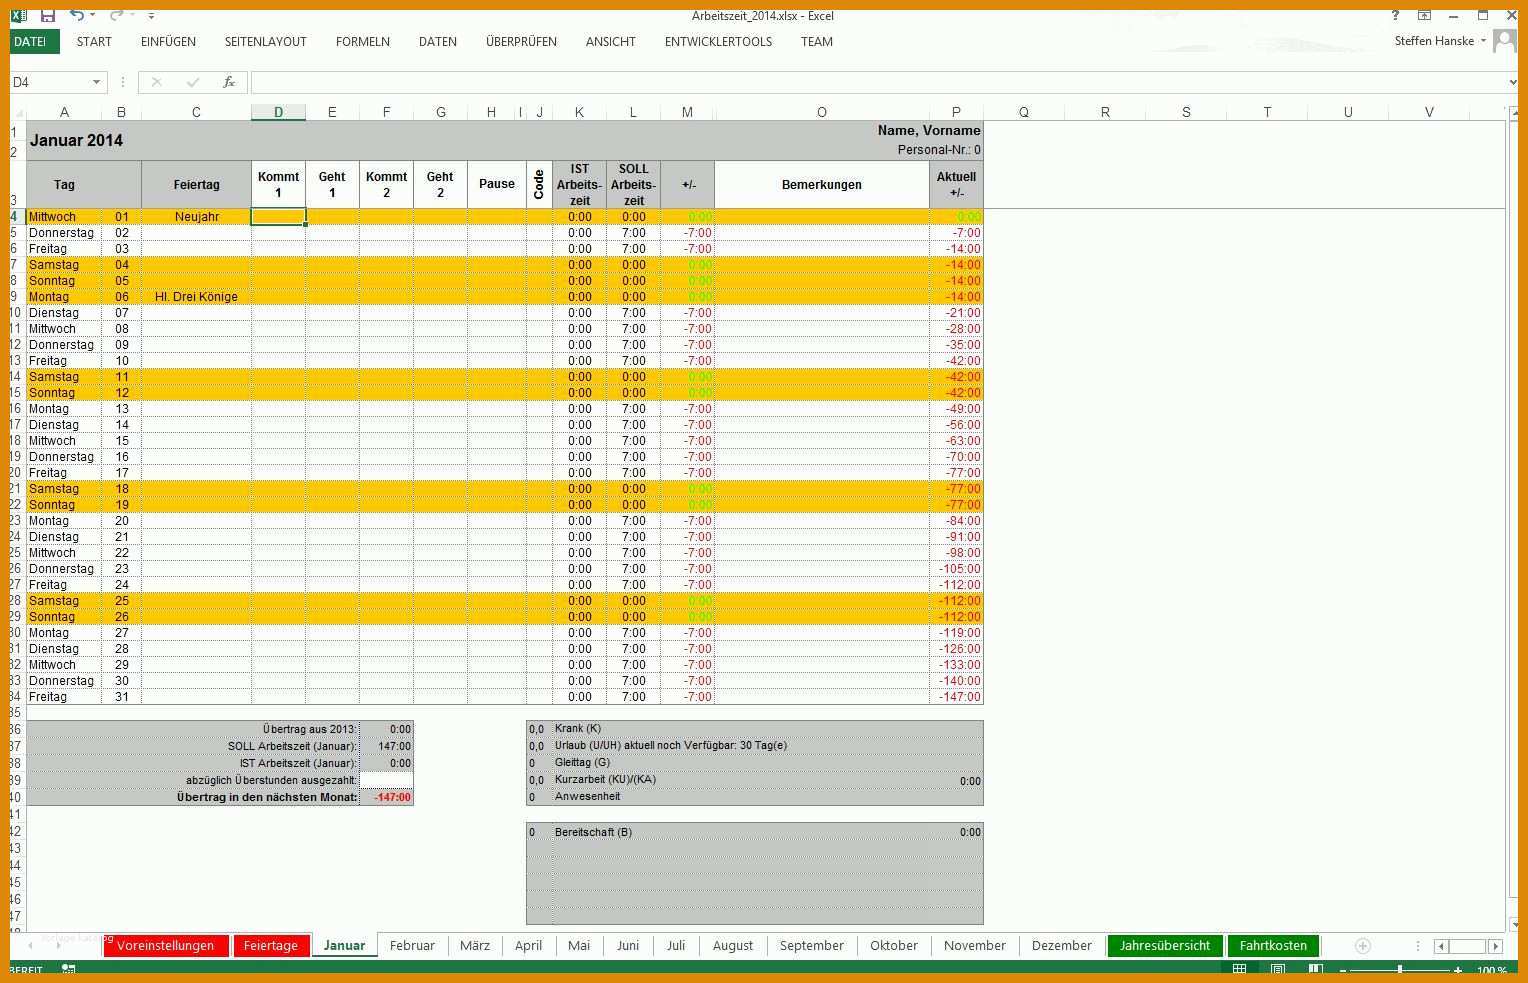Open the Fahrtkosten sheet tab

pos(1273,946)
